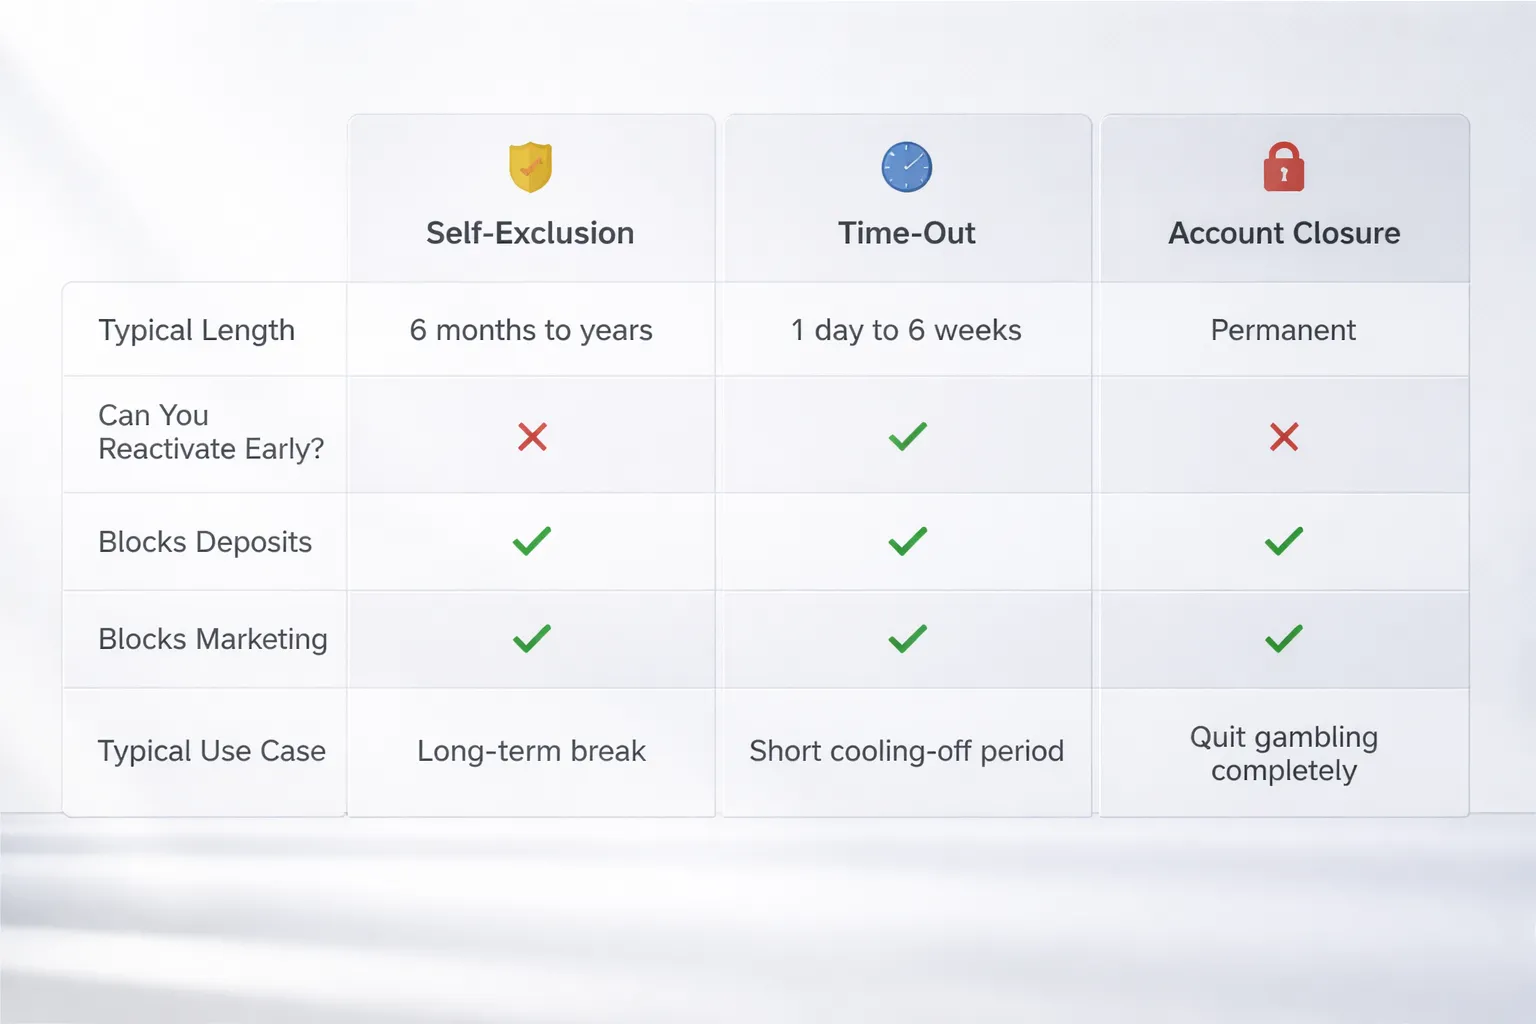Click the 'Quit gambling completely' cell
Viewport: 1536px width, 1024px height.
pos(1285,753)
